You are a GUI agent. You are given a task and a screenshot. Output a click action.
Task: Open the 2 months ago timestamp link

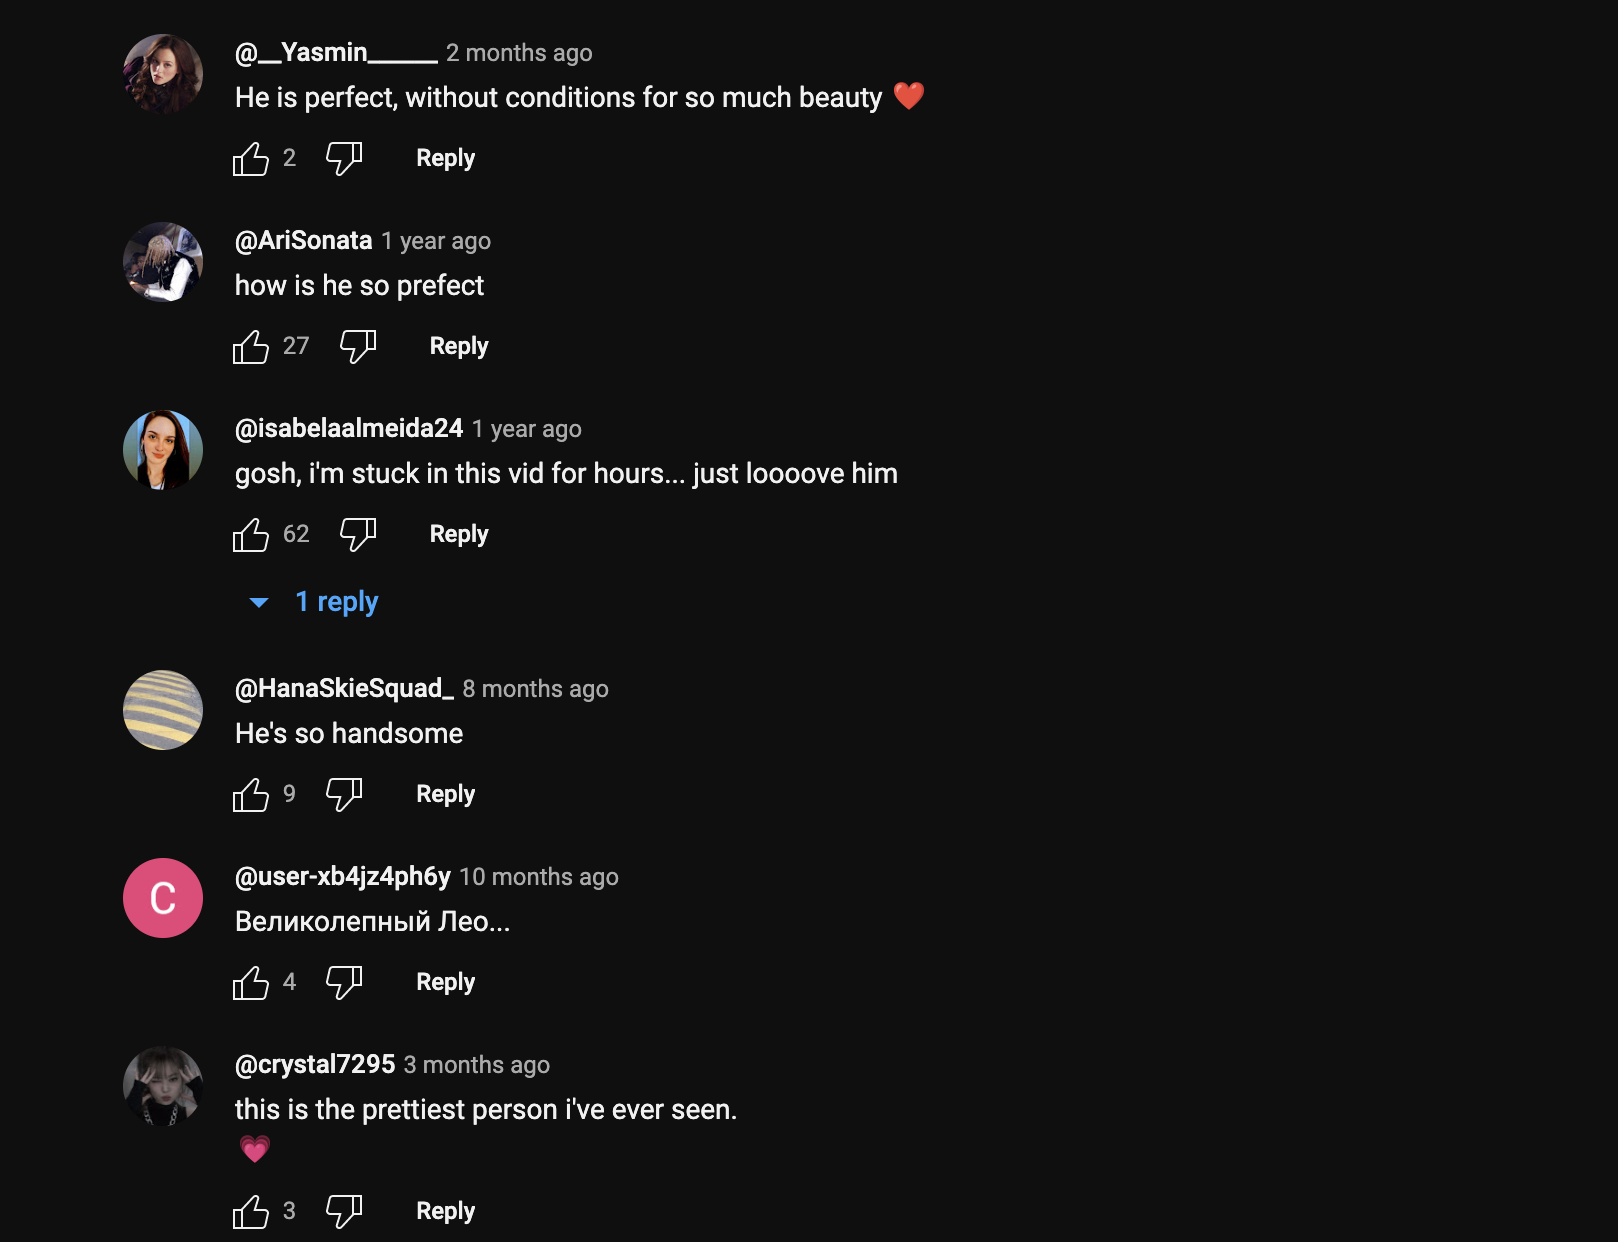518,52
